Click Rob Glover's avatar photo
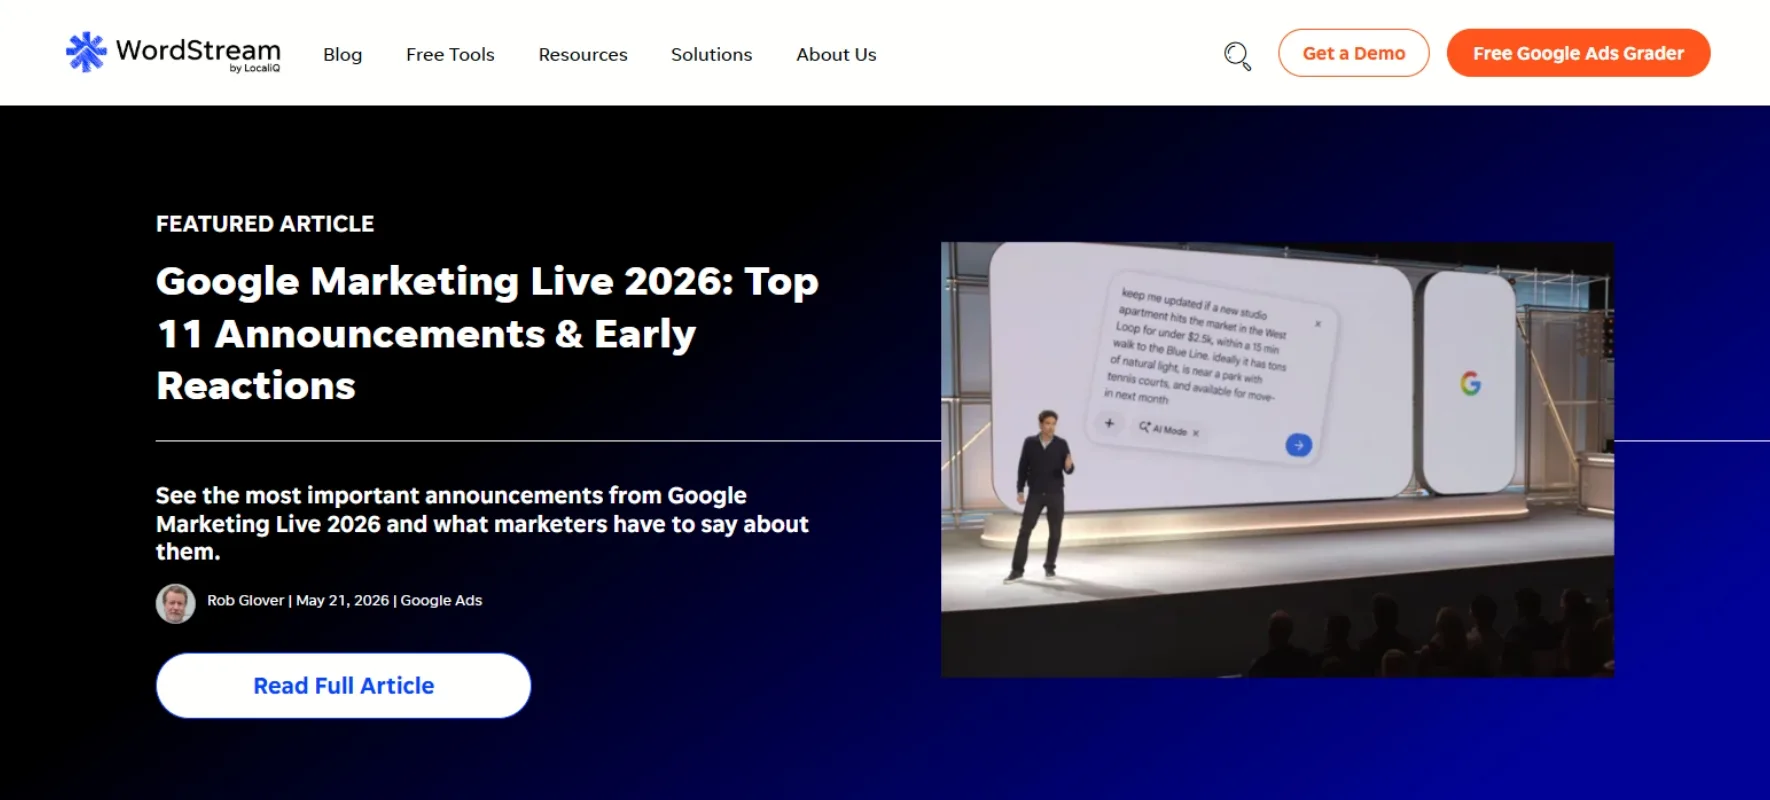 point(175,604)
